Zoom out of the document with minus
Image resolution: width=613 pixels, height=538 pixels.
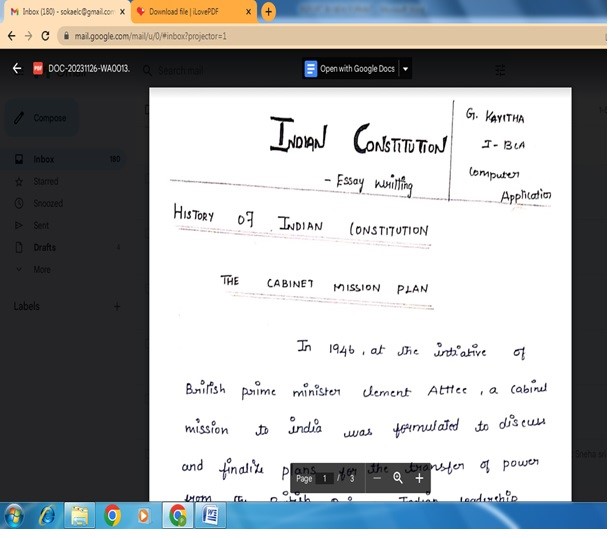pyautogui.click(x=377, y=479)
